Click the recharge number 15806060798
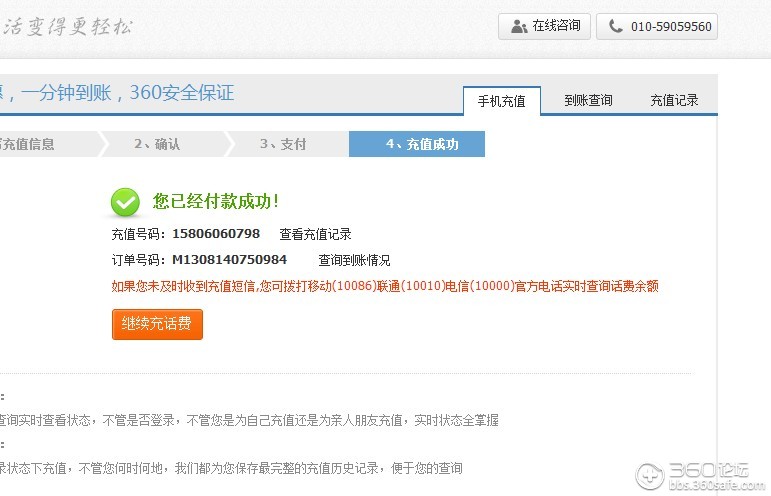This screenshot has height=496, width=771. 215,234
